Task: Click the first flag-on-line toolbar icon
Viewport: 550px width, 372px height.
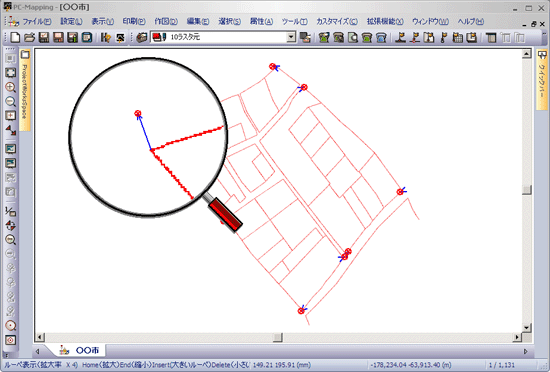Action: coord(400,37)
